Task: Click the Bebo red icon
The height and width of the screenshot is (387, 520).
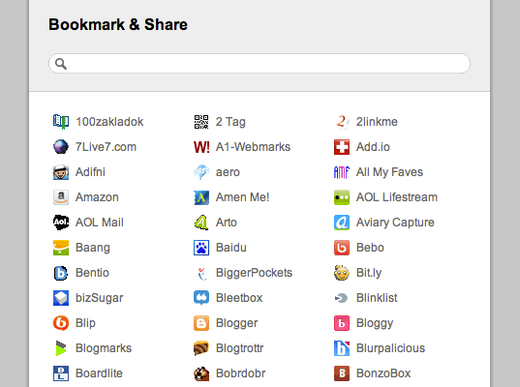Action: tap(342, 248)
